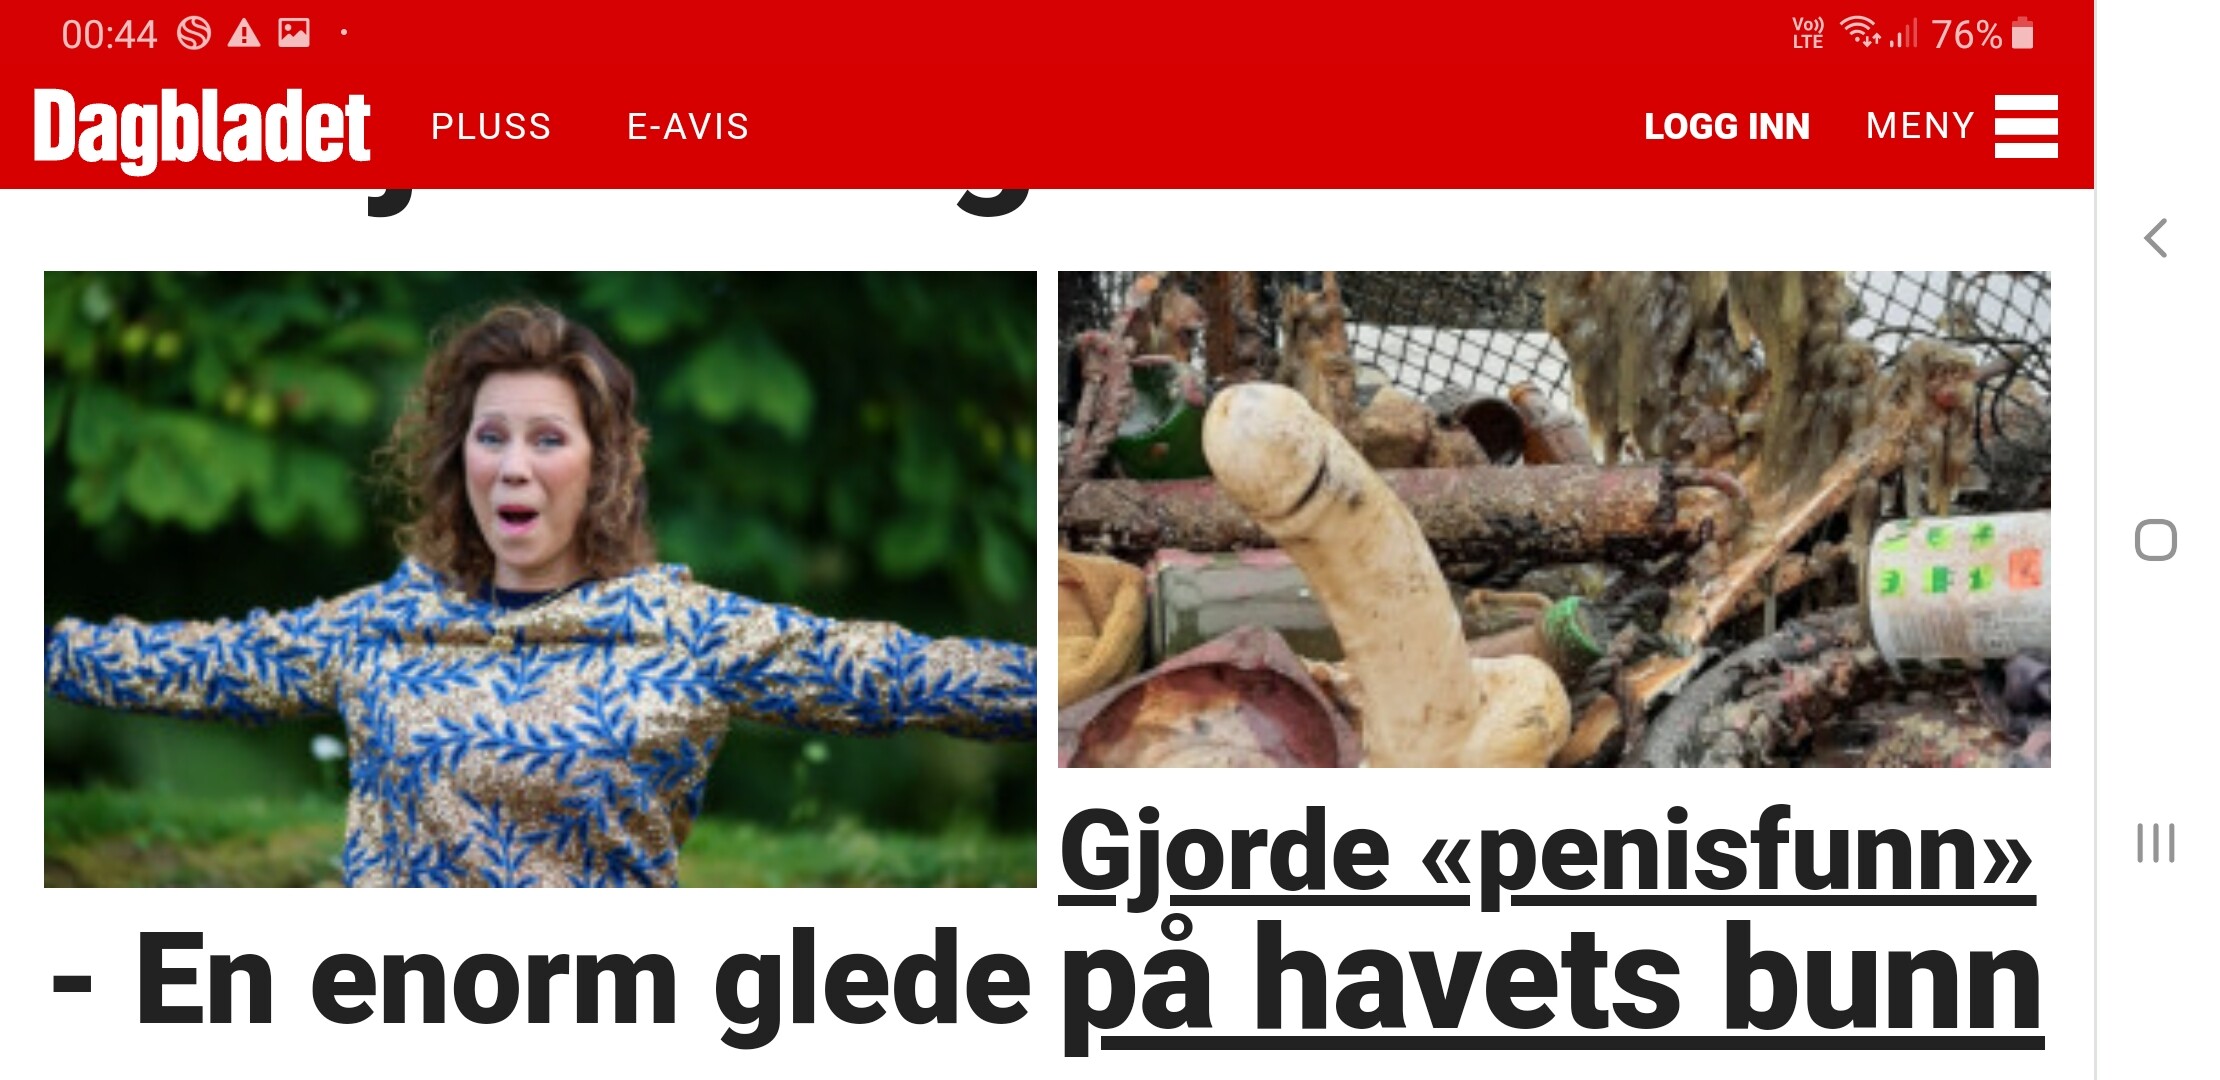The width and height of the screenshot is (2220, 1080).
Task: Open the photo of woman in sequin sweater
Action: [x=540, y=579]
